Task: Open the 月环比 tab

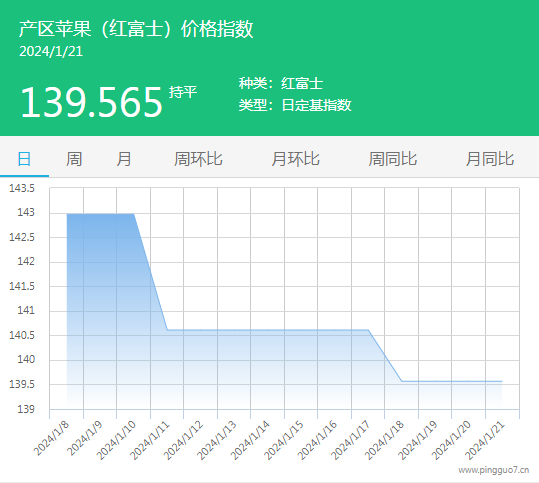Action: pyautogui.click(x=295, y=159)
